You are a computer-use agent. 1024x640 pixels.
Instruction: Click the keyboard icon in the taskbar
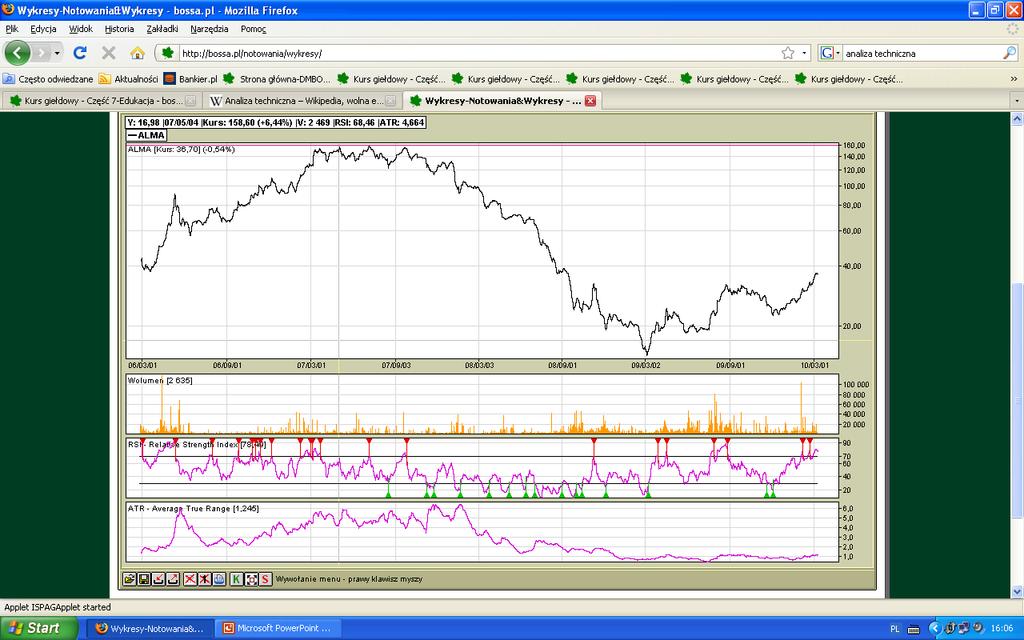[914, 629]
